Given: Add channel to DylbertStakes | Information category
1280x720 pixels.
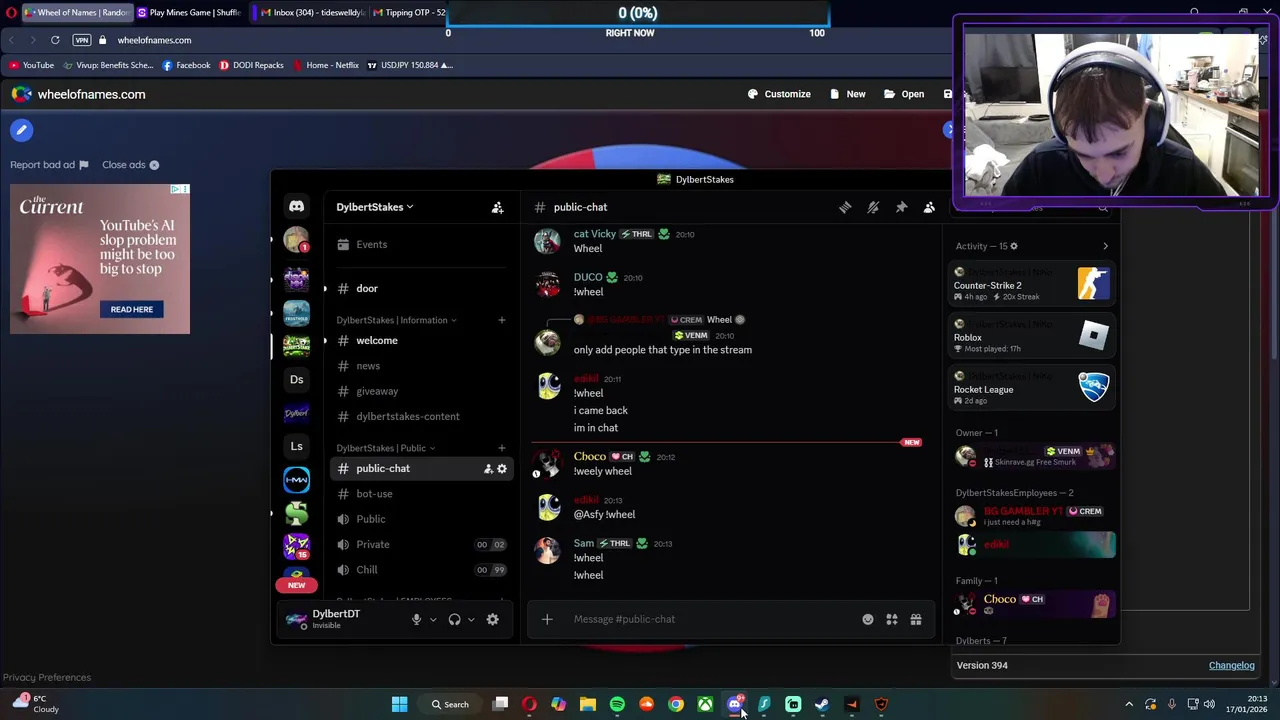Looking at the screenshot, I should point(502,320).
